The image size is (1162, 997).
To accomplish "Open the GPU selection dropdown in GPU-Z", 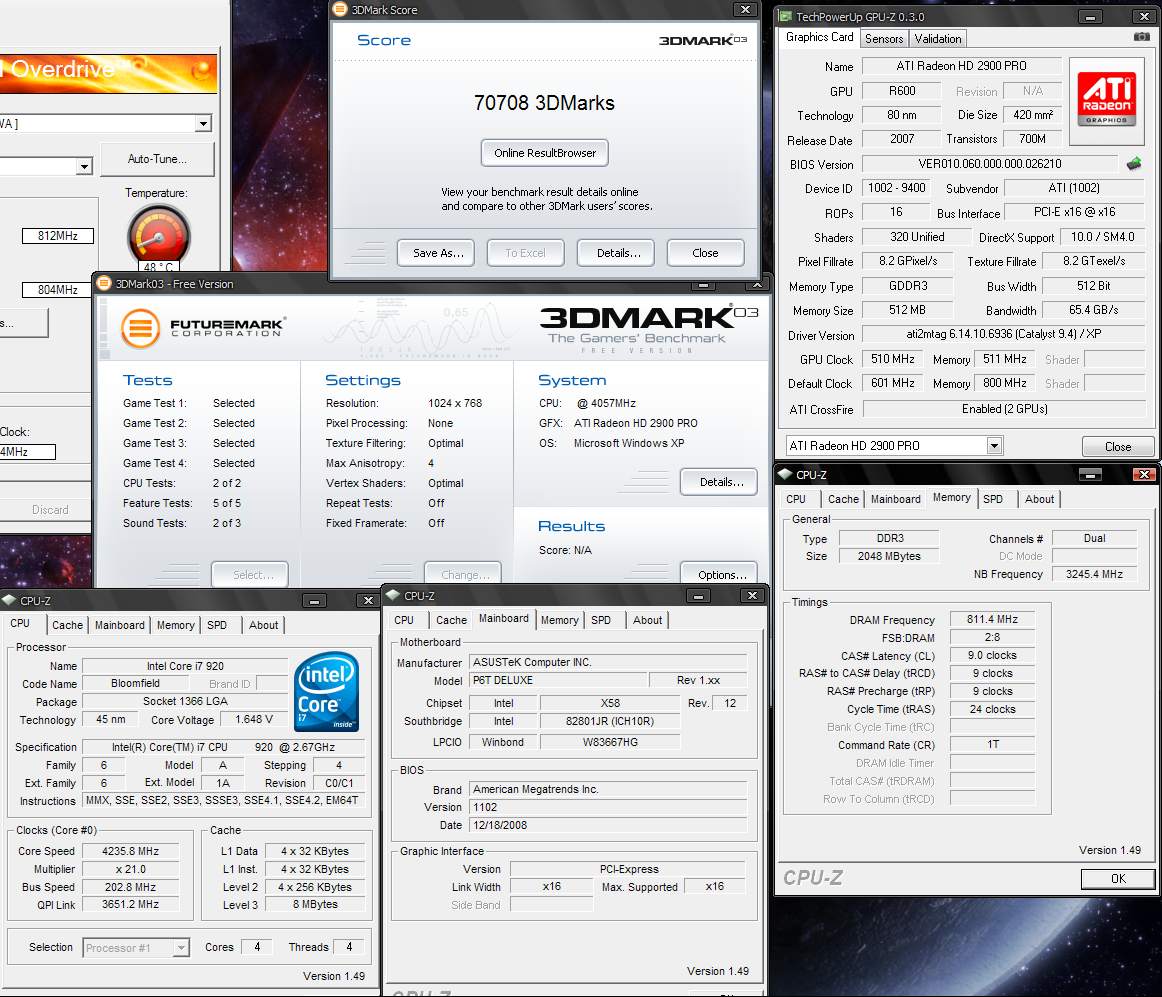I will pyautogui.click(x=995, y=445).
